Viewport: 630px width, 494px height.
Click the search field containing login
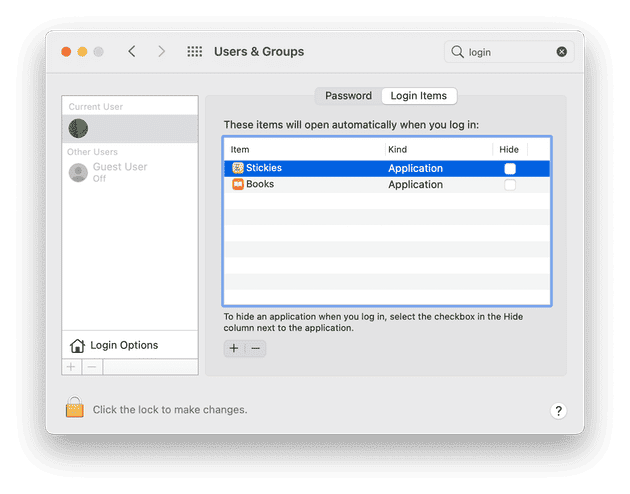point(509,52)
